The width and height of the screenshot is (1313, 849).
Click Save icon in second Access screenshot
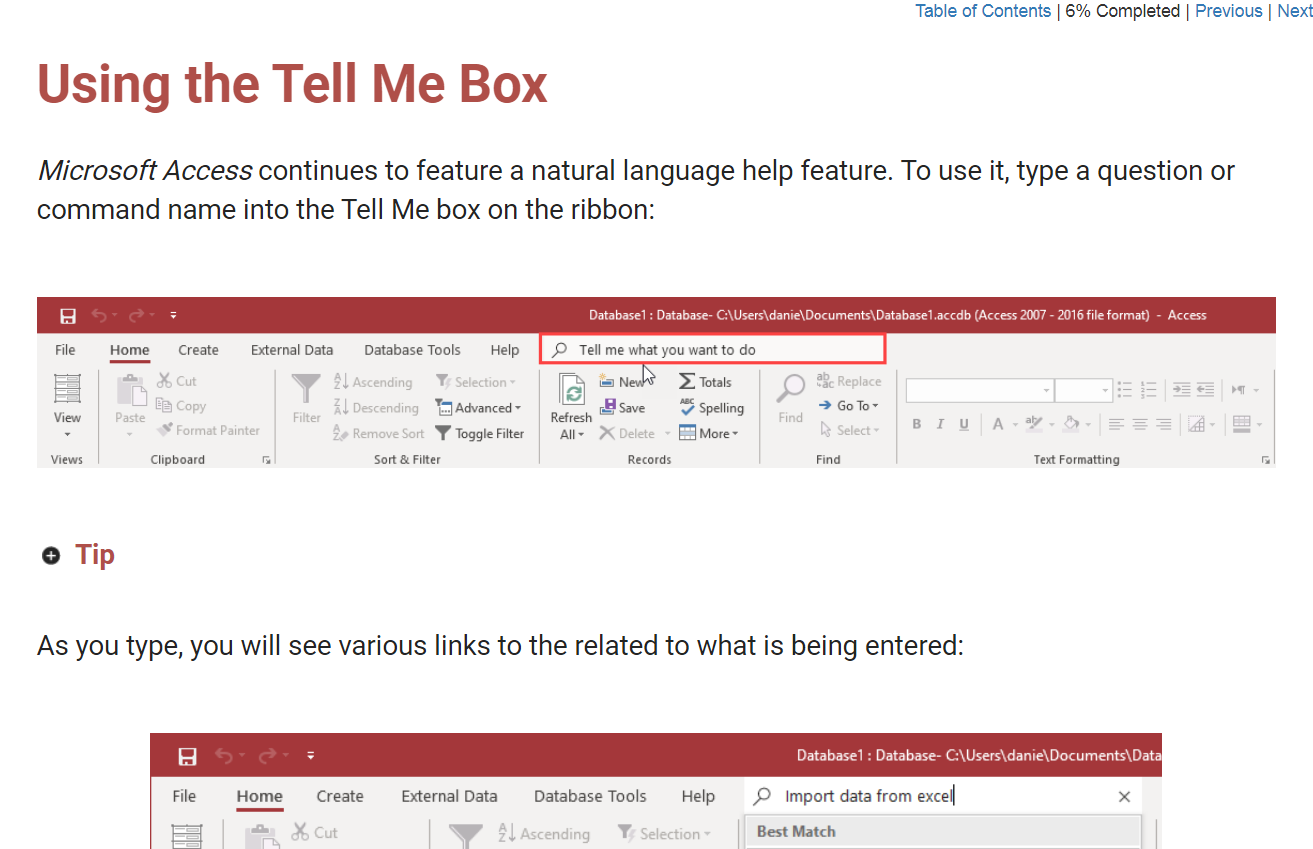[x=187, y=757]
